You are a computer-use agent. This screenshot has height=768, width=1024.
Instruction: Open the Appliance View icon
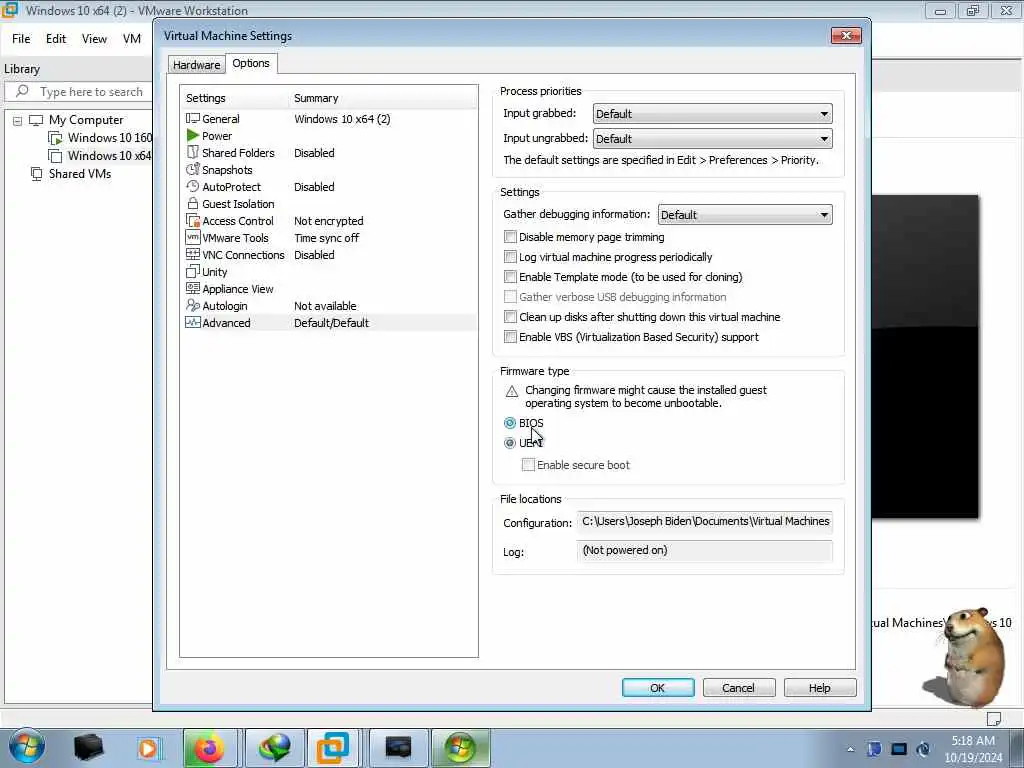[x=193, y=289]
